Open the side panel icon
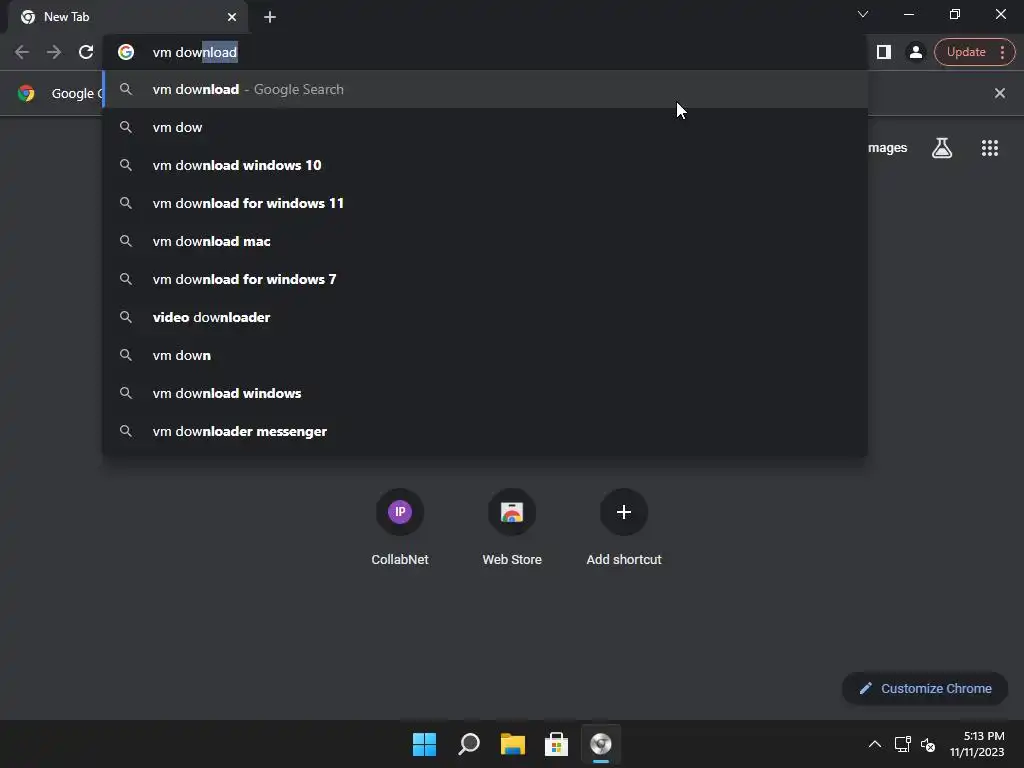Screen dimensions: 1024x768 coord(884,52)
